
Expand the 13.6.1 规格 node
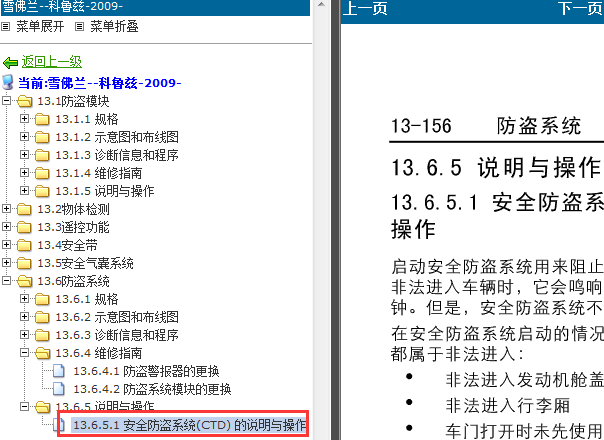24,299
